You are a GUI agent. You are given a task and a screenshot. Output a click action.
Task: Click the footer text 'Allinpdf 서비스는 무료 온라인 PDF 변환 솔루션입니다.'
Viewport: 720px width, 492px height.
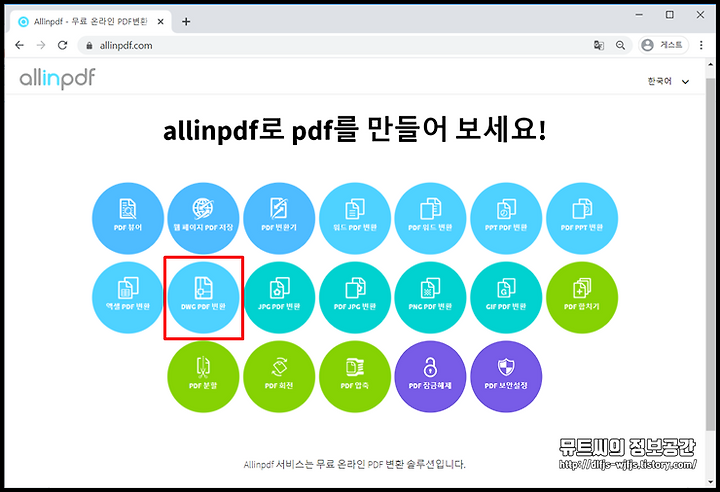click(354, 464)
